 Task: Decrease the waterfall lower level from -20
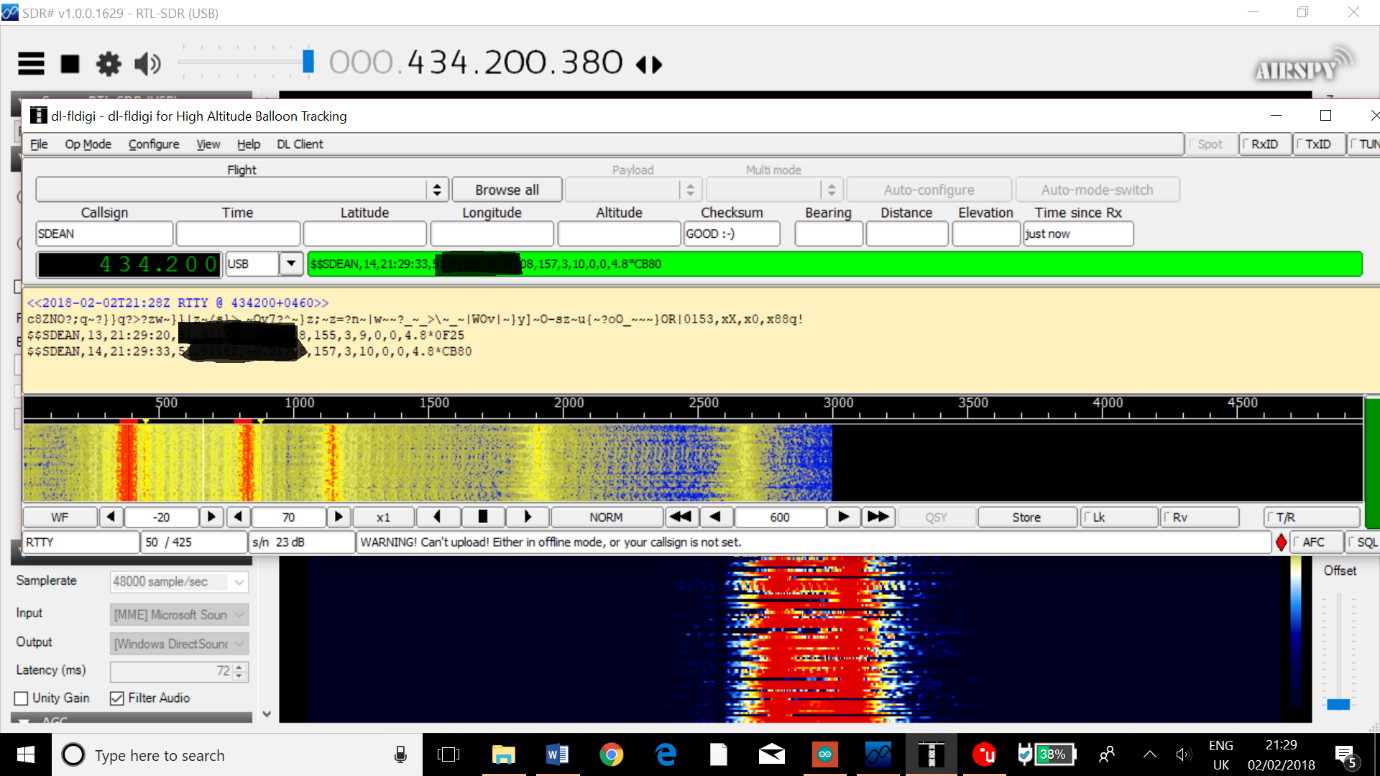(x=111, y=517)
